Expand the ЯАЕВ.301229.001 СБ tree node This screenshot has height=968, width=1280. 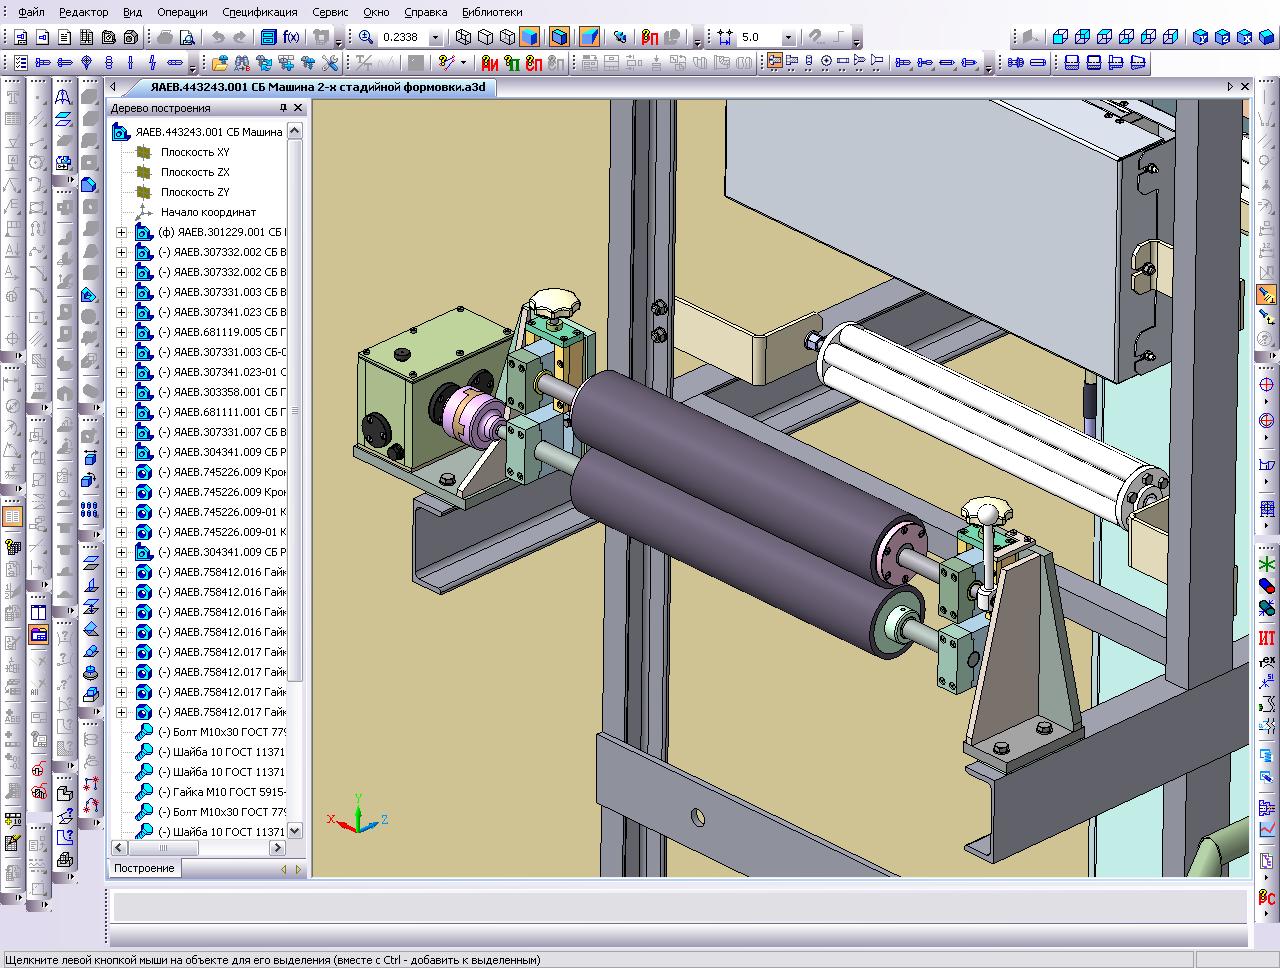pos(122,232)
